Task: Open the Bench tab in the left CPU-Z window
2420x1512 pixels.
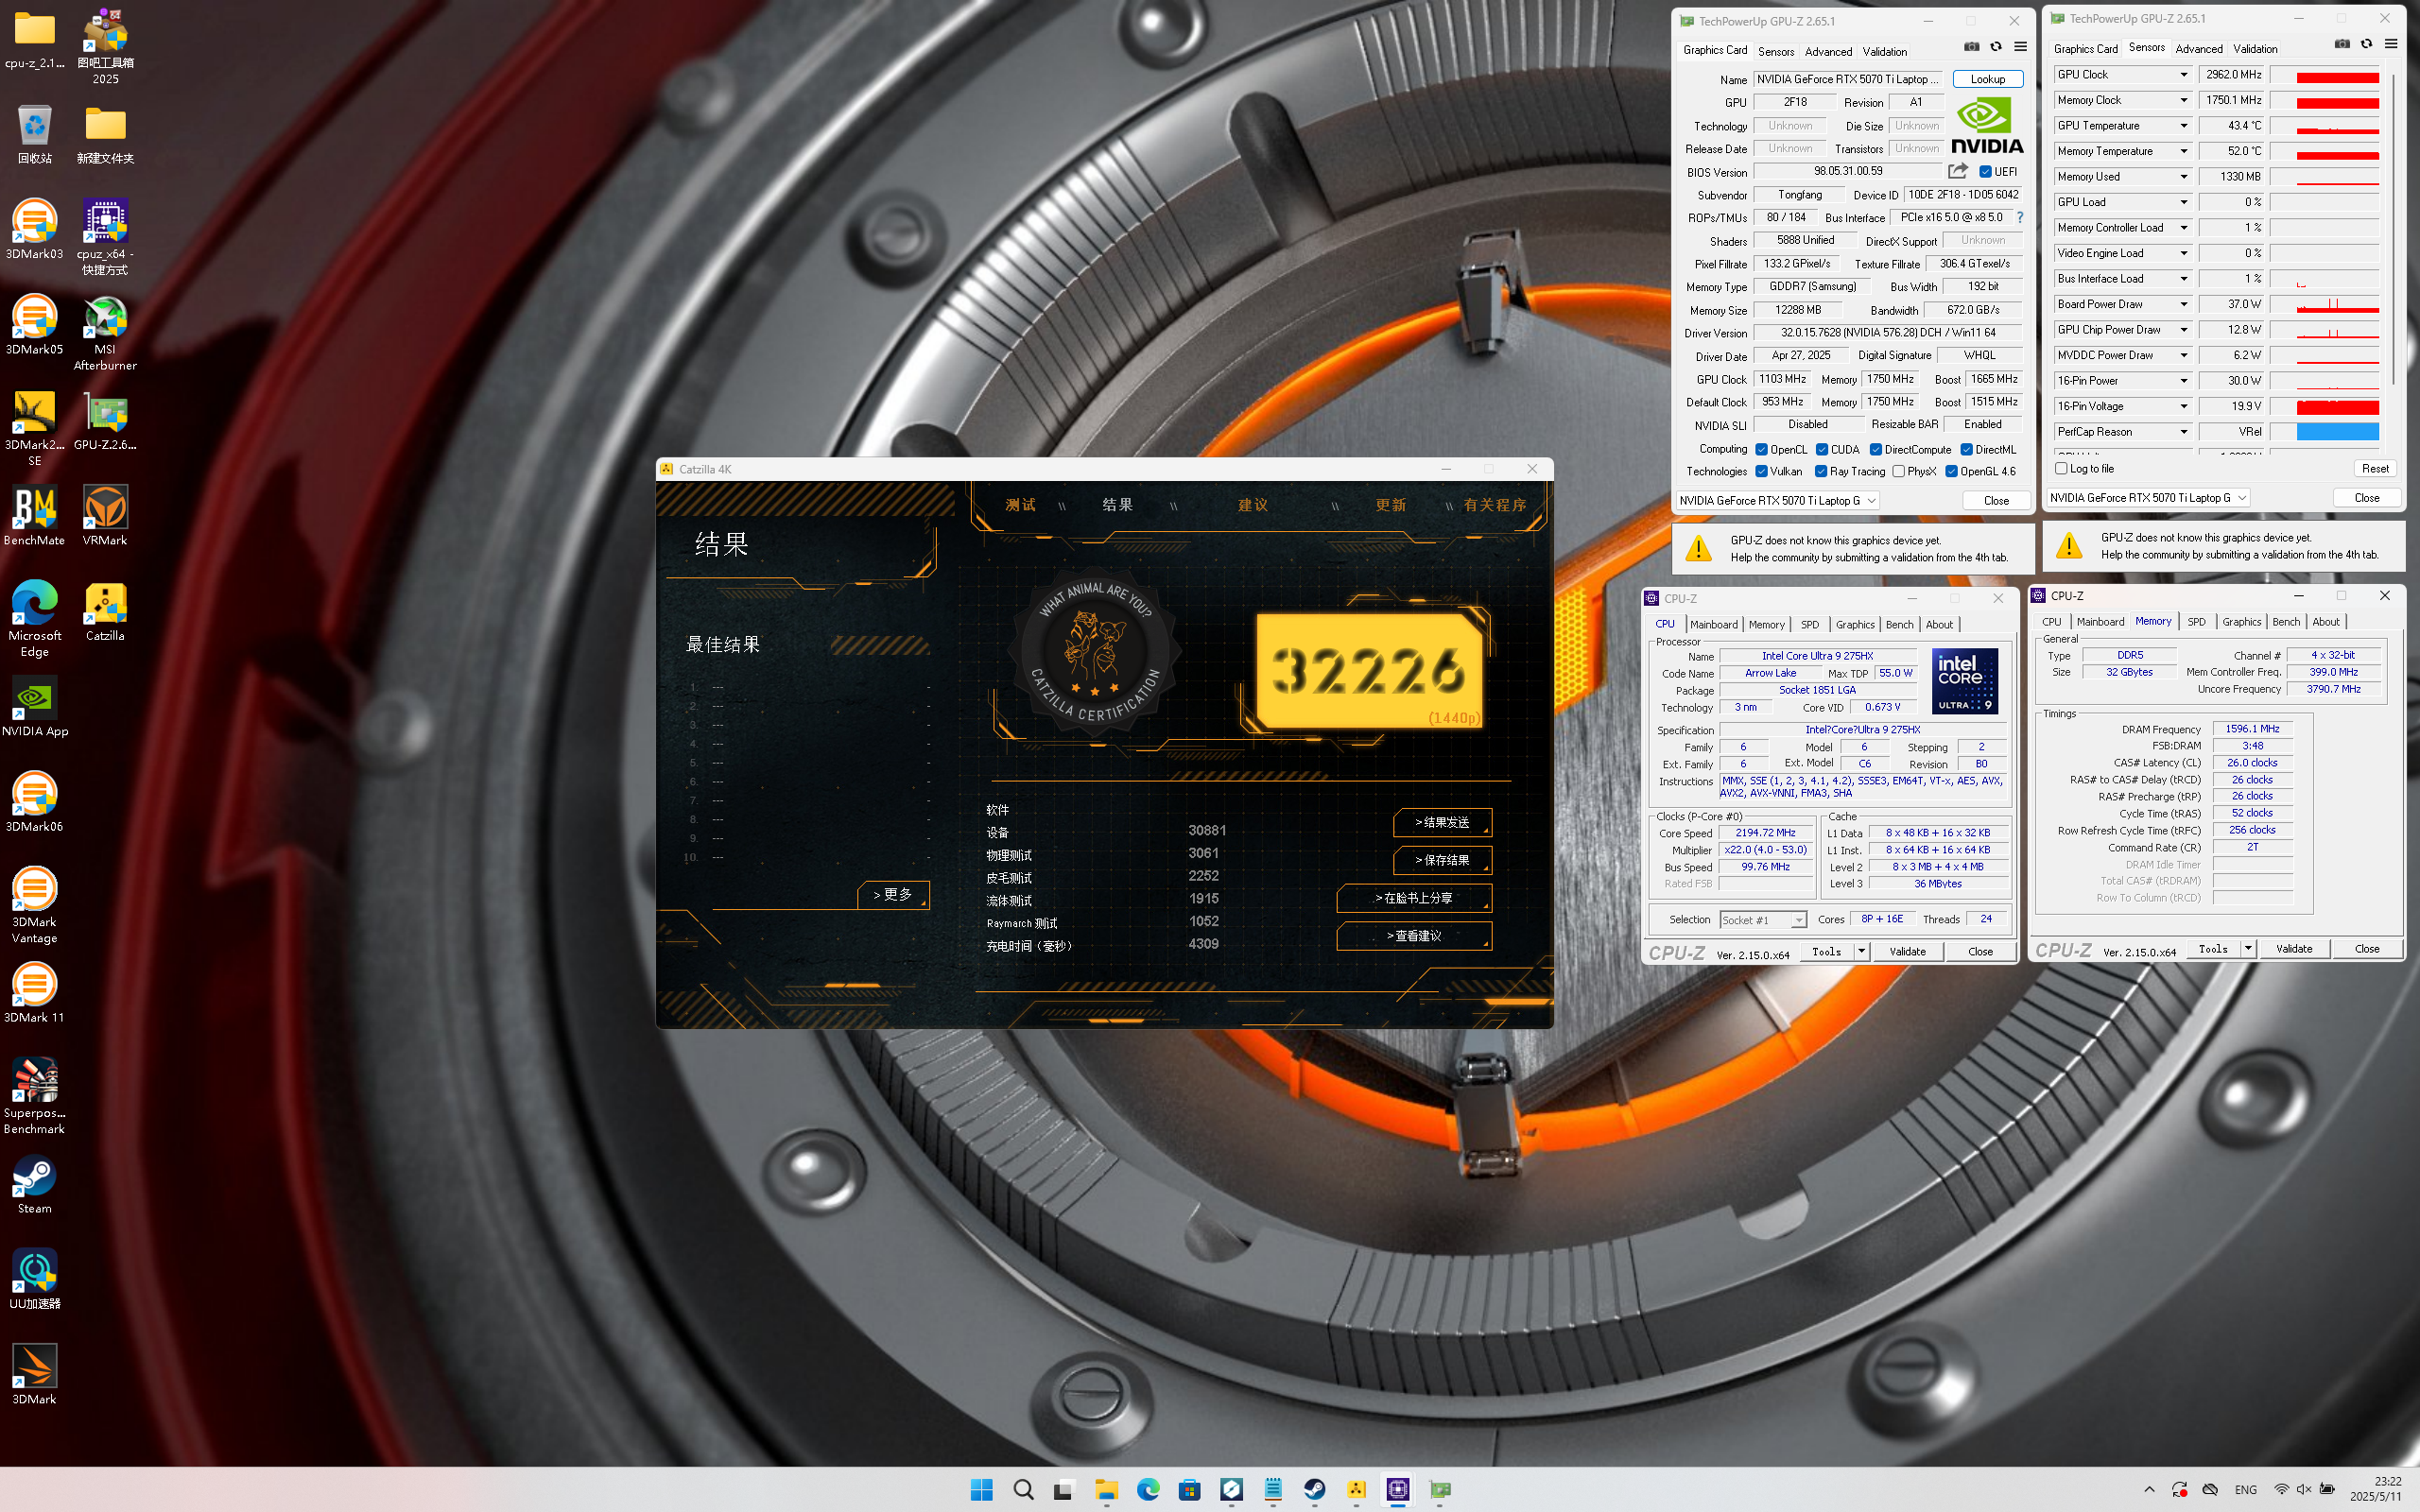Action: click(x=1899, y=624)
